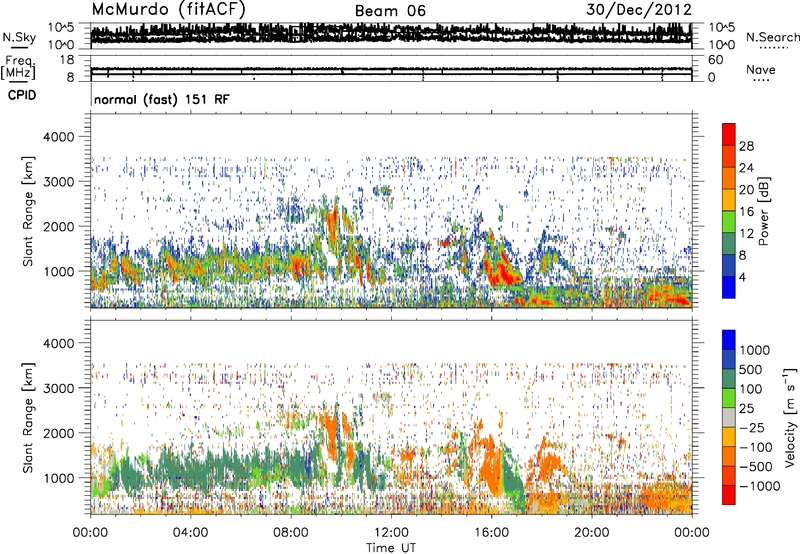The height and width of the screenshot is (554, 800).
Task: Click the date '30/Dec/2012'
Action: coord(639,10)
